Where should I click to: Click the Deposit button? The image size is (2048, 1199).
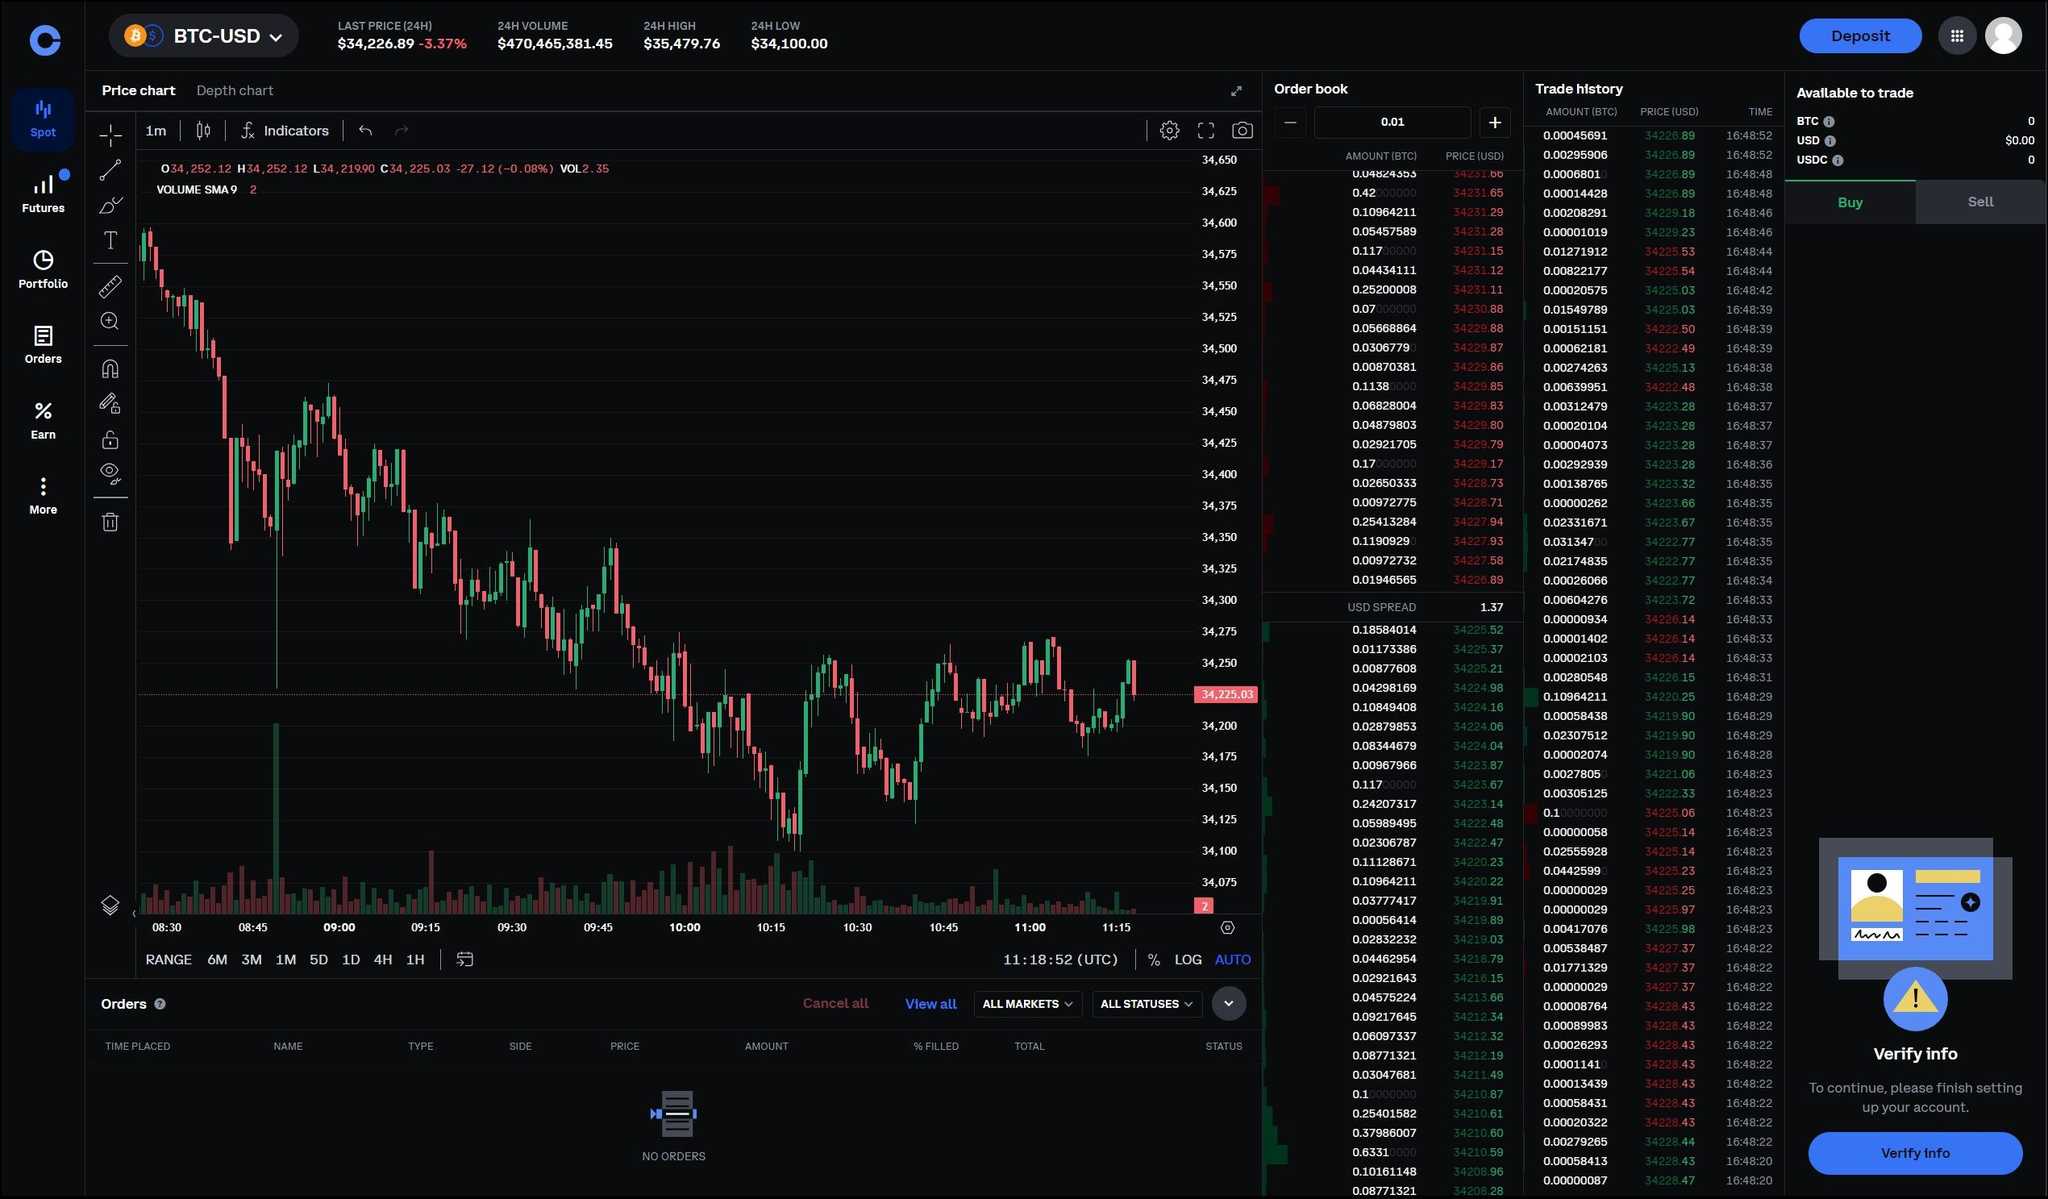click(1858, 33)
